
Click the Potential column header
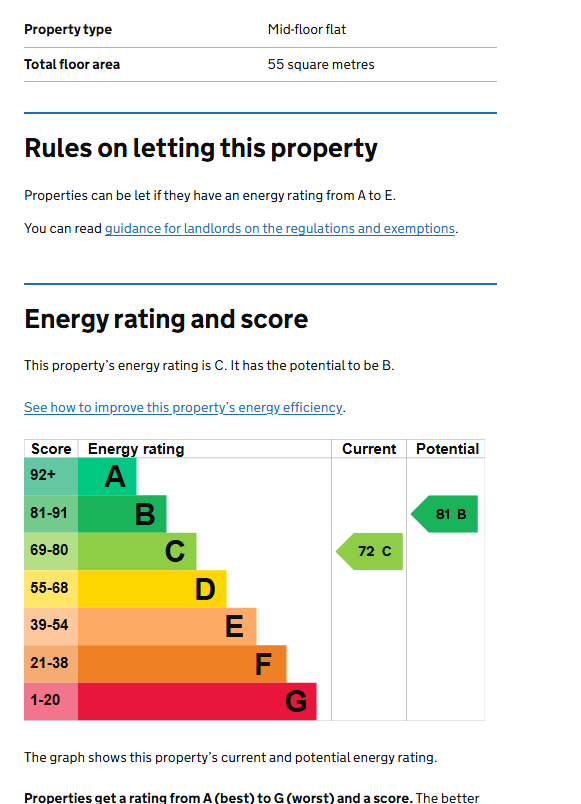[447, 449]
